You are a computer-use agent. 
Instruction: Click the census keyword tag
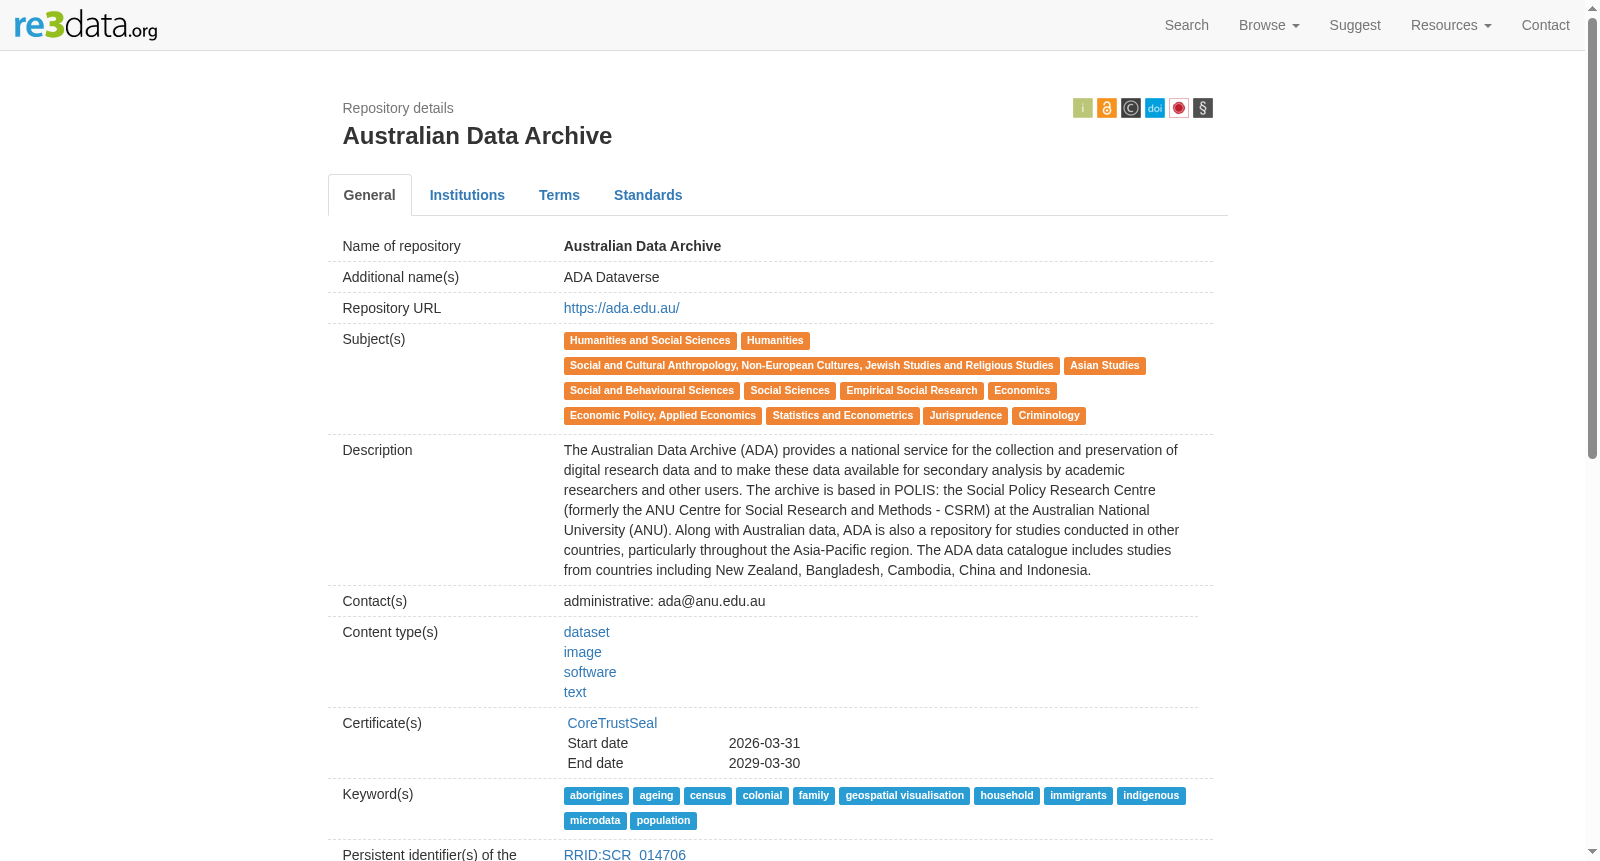[x=708, y=796]
